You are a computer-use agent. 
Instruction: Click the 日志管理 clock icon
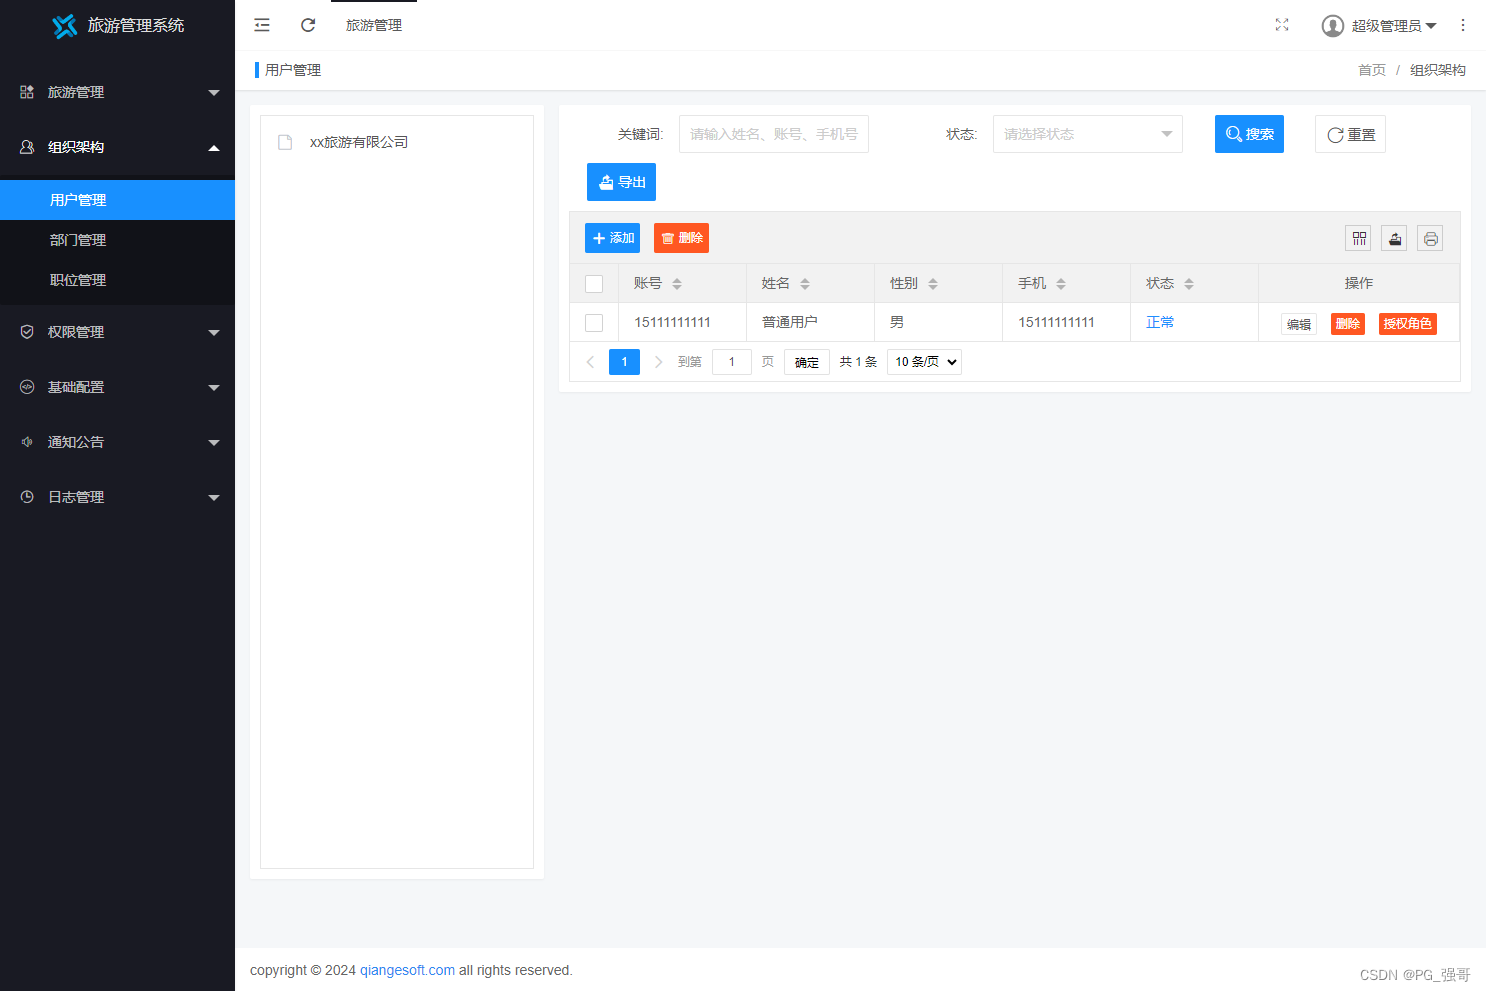click(x=27, y=497)
